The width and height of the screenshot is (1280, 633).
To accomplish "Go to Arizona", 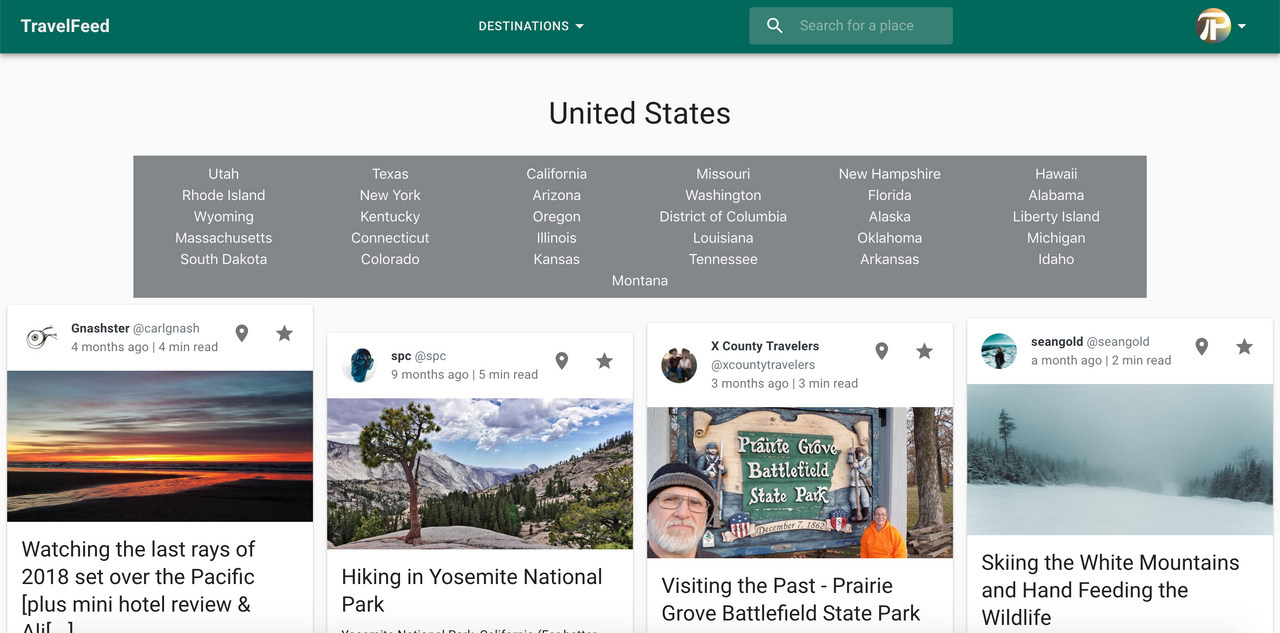I will (557, 195).
